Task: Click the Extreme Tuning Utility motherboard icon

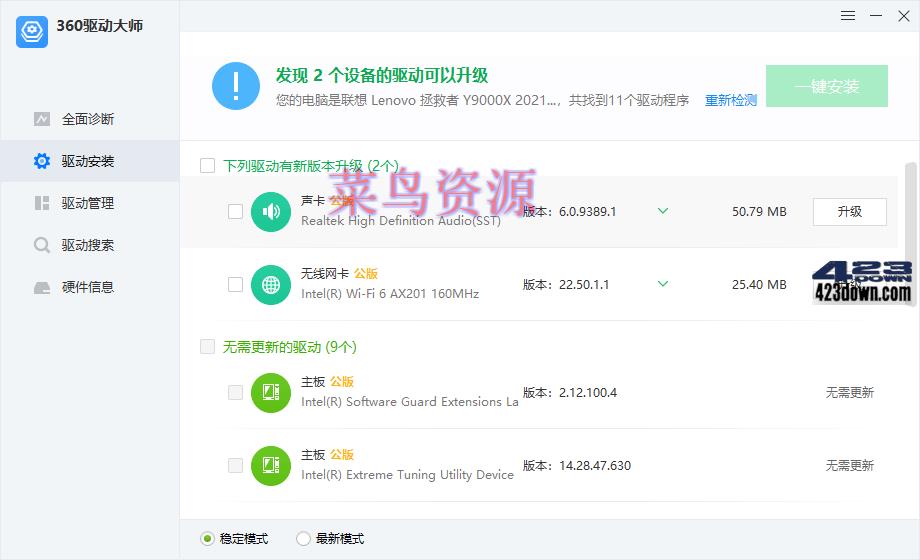Action: tap(270, 466)
